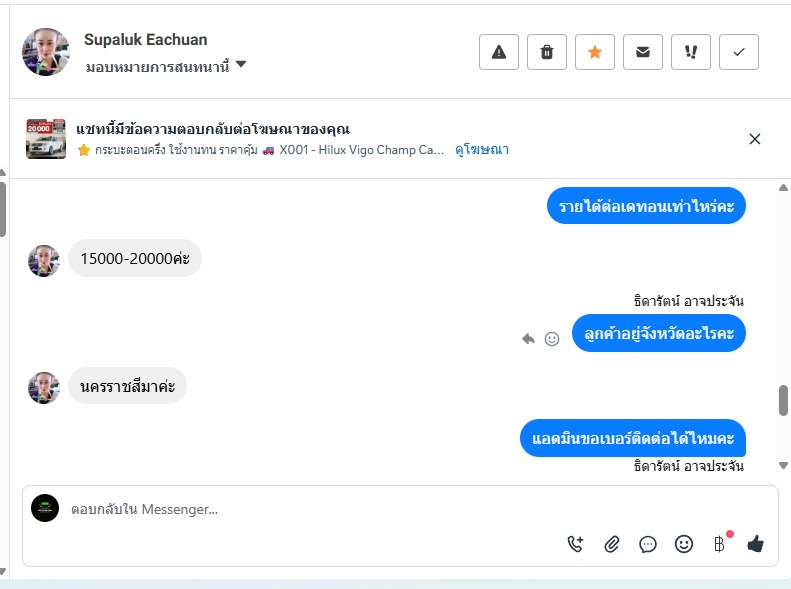Click the Supaluk Eachuan contact name
Image resolution: width=791 pixels, height=589 pixels.
pos(146,40)
